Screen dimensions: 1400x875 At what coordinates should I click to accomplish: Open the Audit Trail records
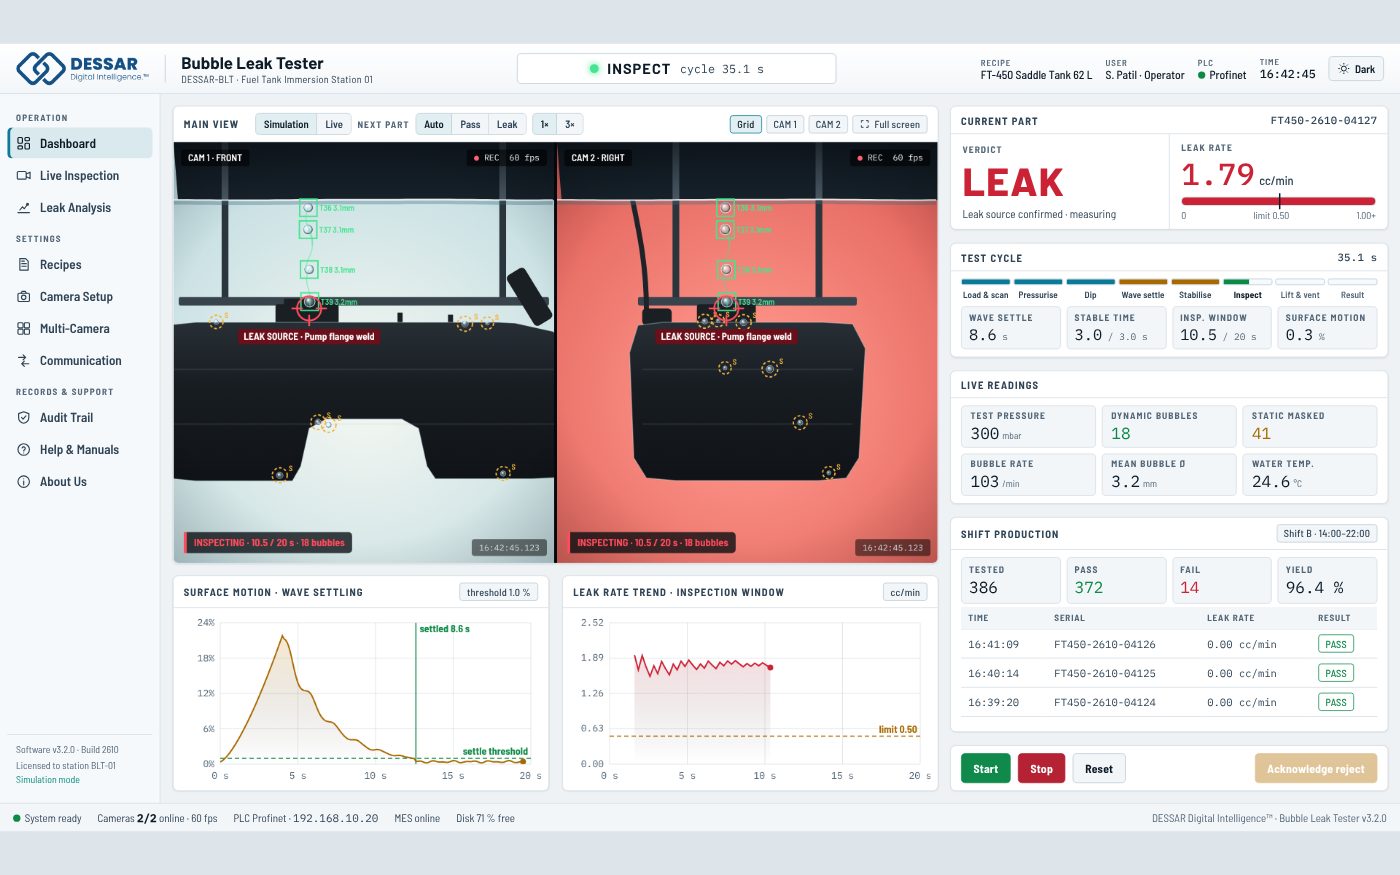pyautogui.click(x=80, y=417)
